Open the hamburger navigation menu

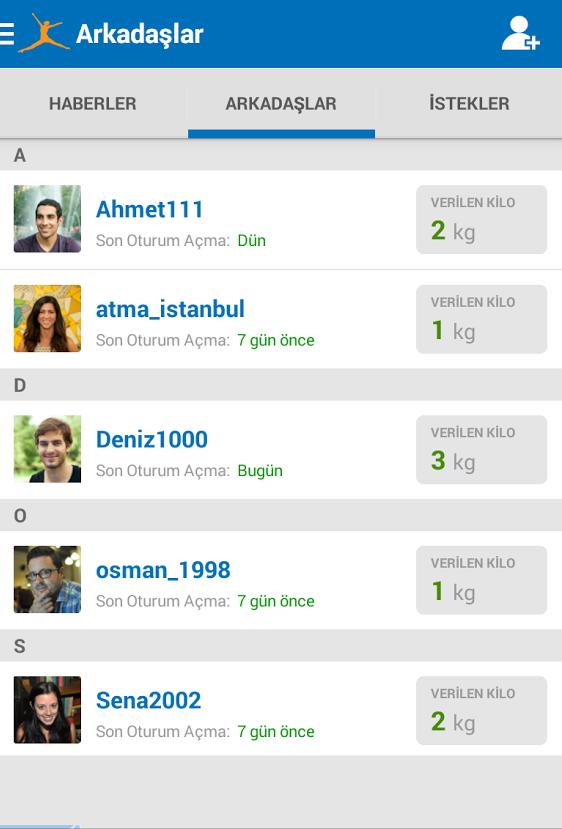click(x=7, y=34)
